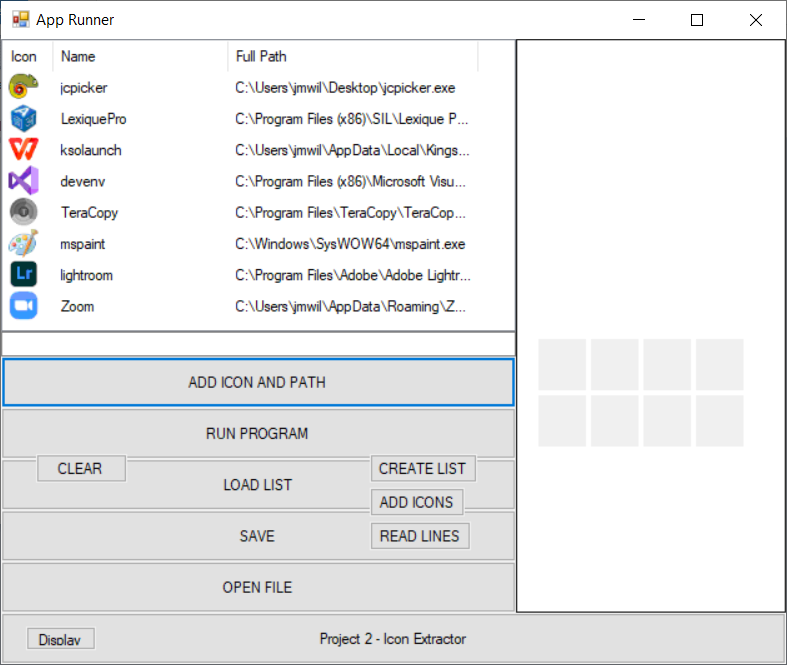Click the Display button
Screen dimensions: 787x665
coord(60,639)
